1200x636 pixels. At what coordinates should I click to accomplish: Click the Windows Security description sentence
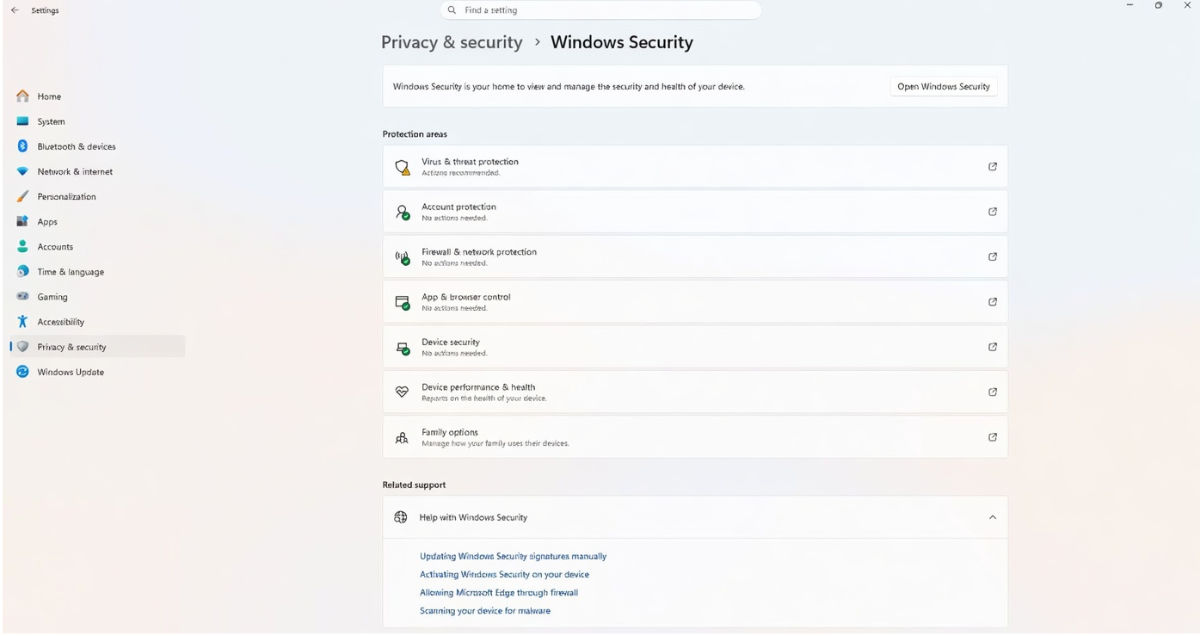tap(569, 87)
